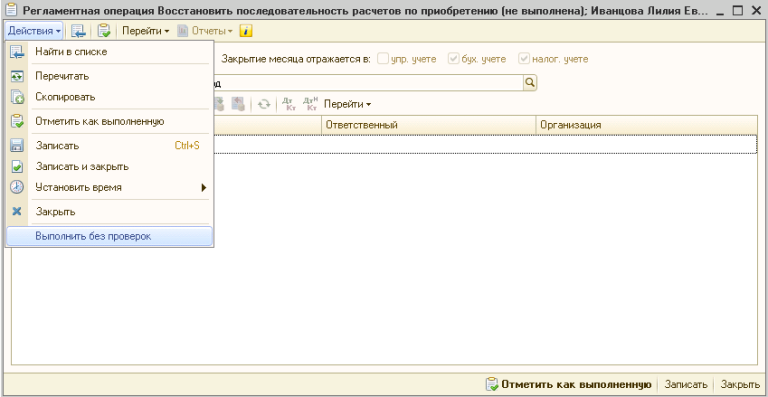Click the second Дт/Кт postings icon
The width and height of the screenshot is (768, 397).
pyautogui.click(x=311, y=104)
